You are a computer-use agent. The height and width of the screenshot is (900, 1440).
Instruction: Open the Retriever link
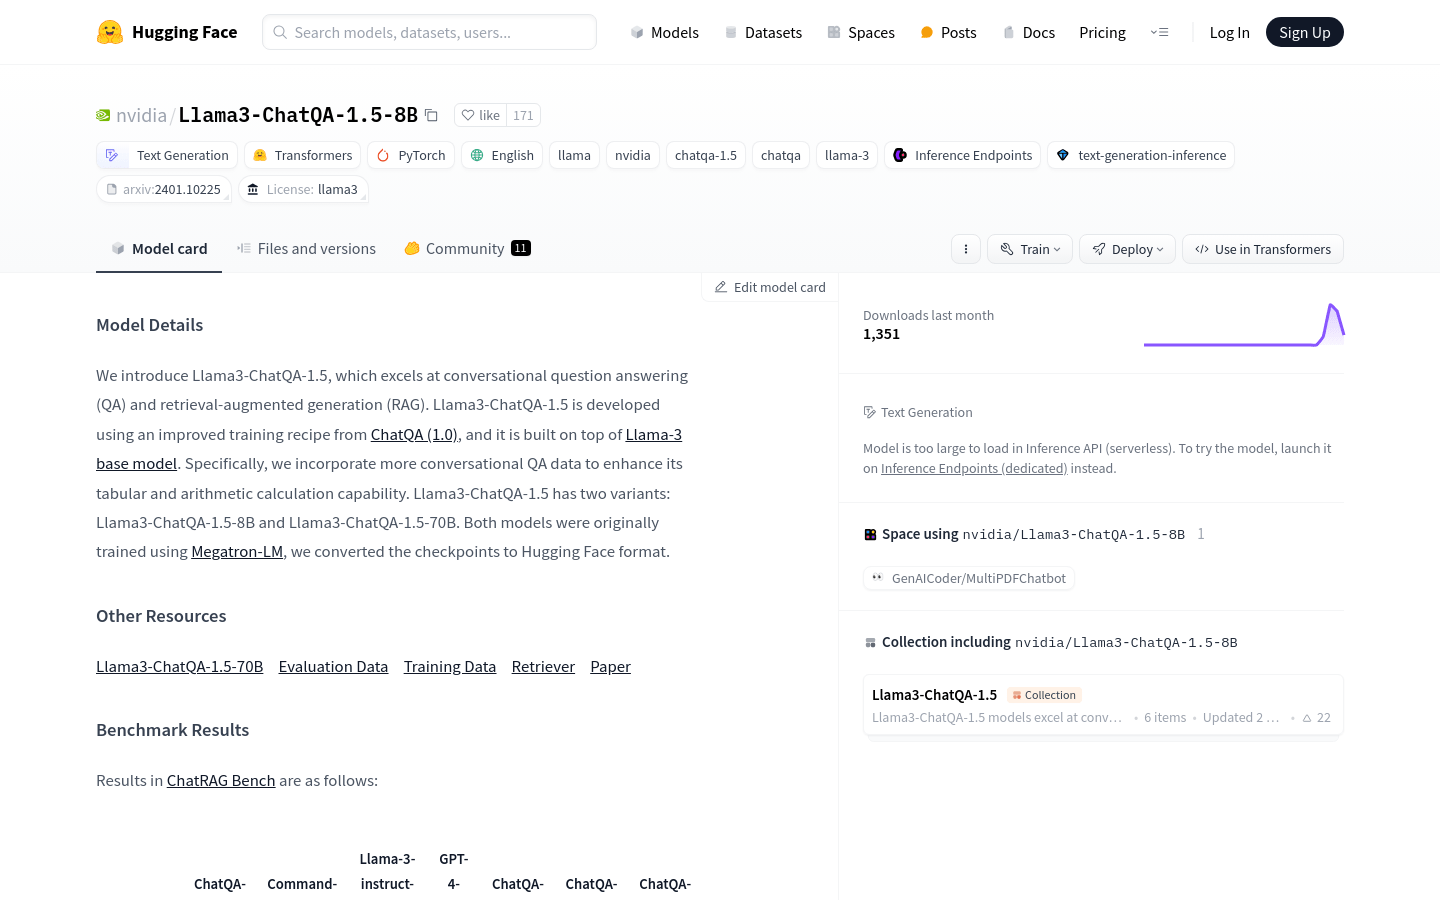pos(543,666)
